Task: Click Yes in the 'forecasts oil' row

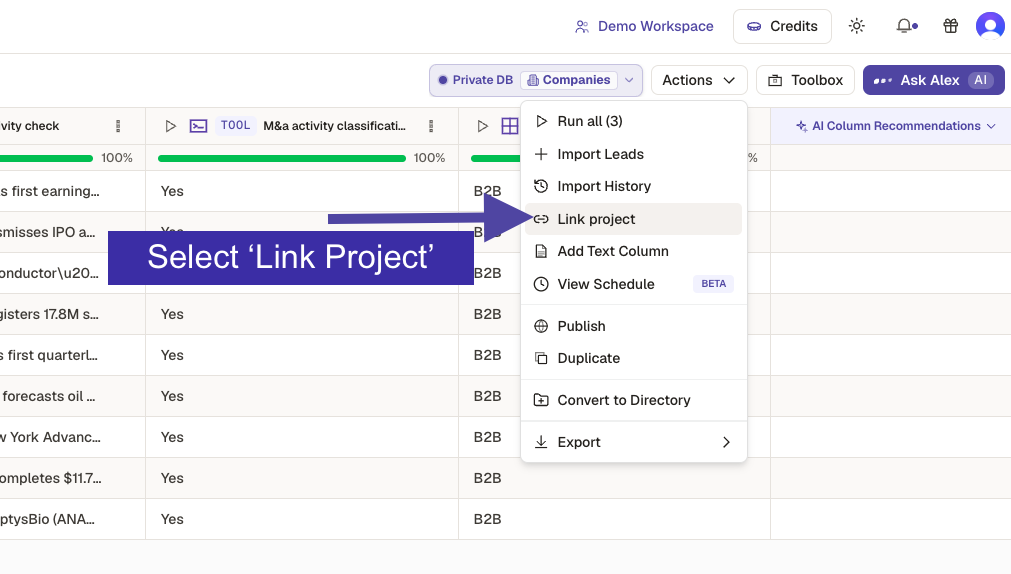Action: coord(172,397)
